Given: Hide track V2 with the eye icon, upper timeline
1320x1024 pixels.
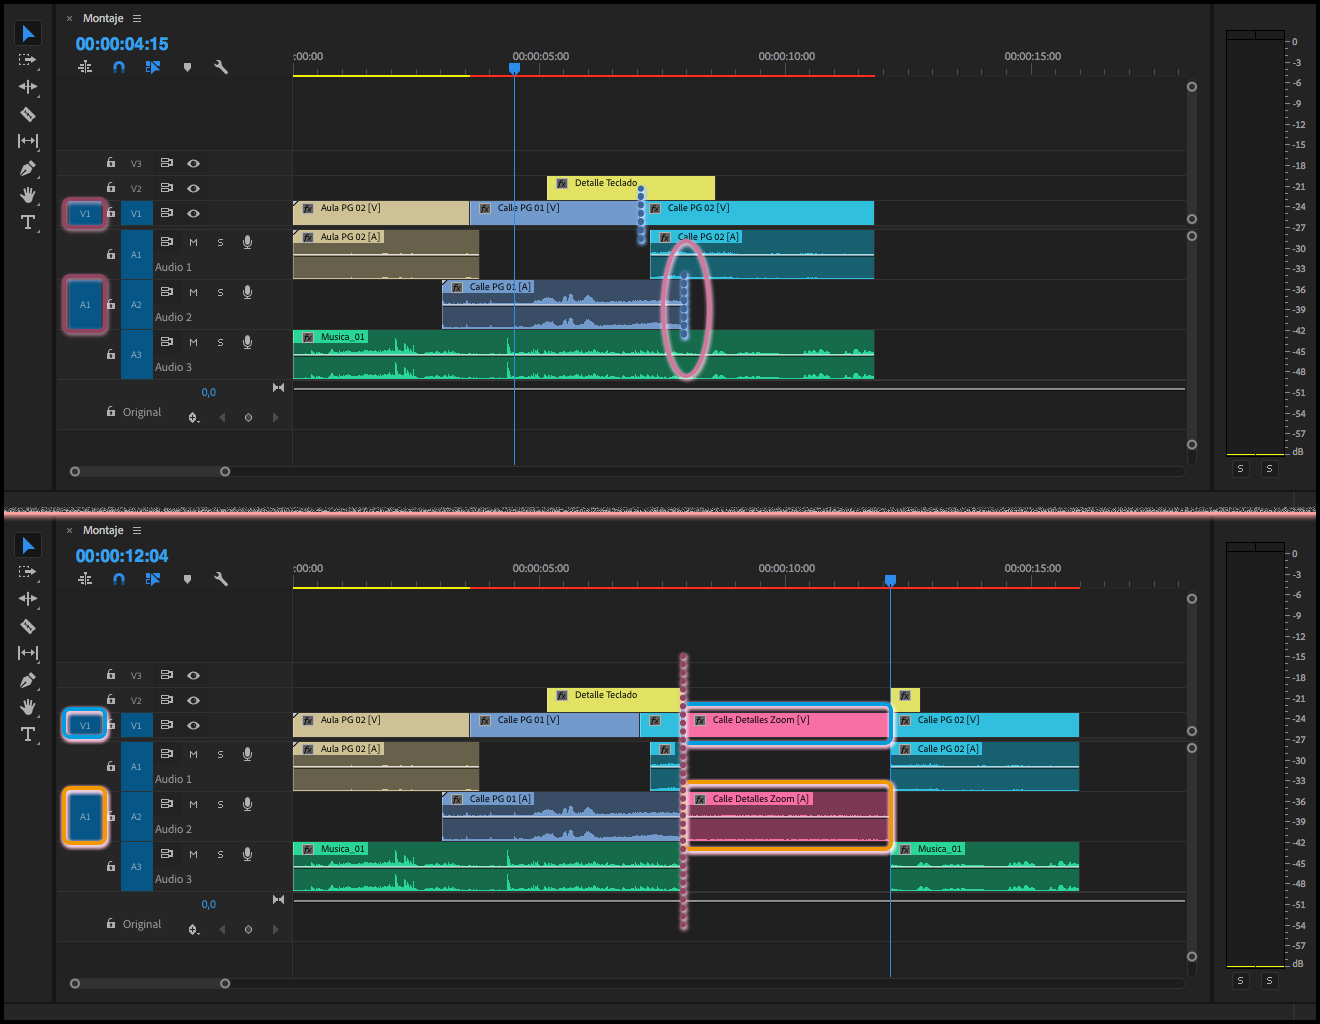Looking at the screenshot, I should [193, 188].
